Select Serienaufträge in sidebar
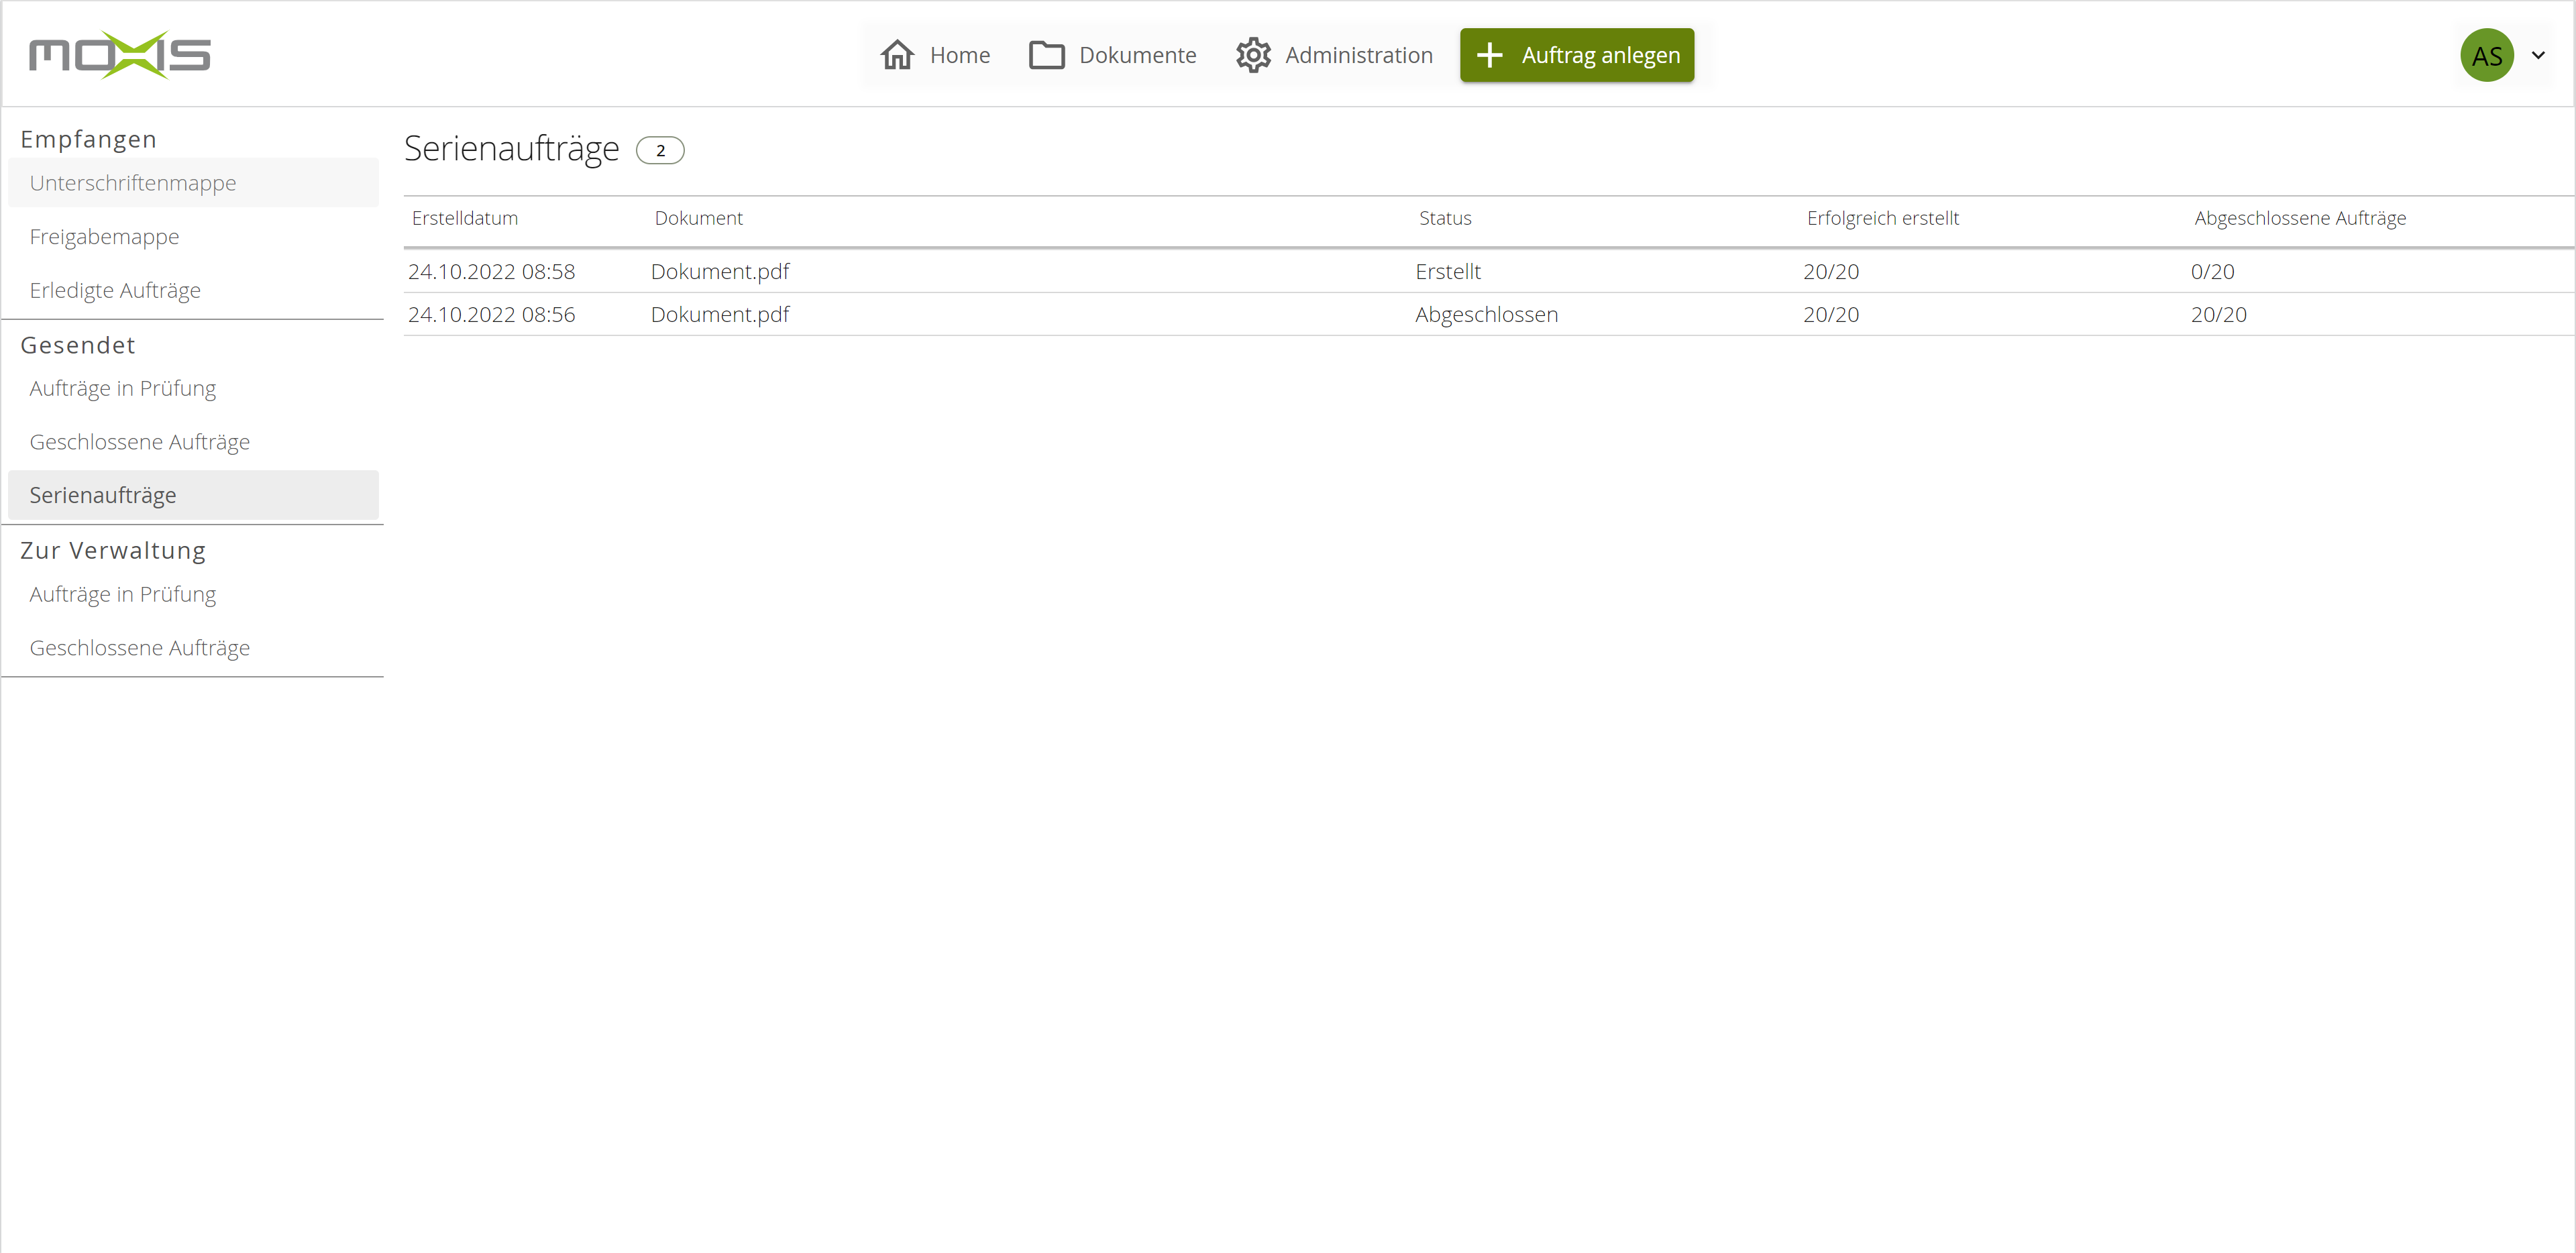 point(103,495)
